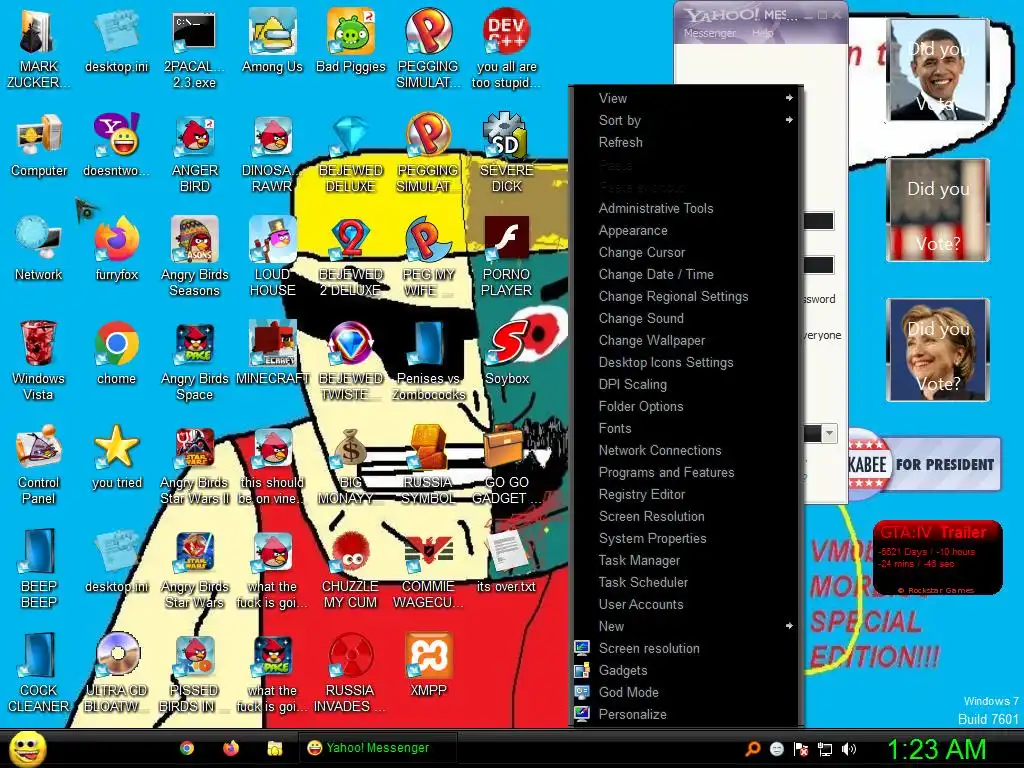This screenshot has height=768, width=1024.
Task: Open the furryfox Firefox shortcut
Action: 116,249
